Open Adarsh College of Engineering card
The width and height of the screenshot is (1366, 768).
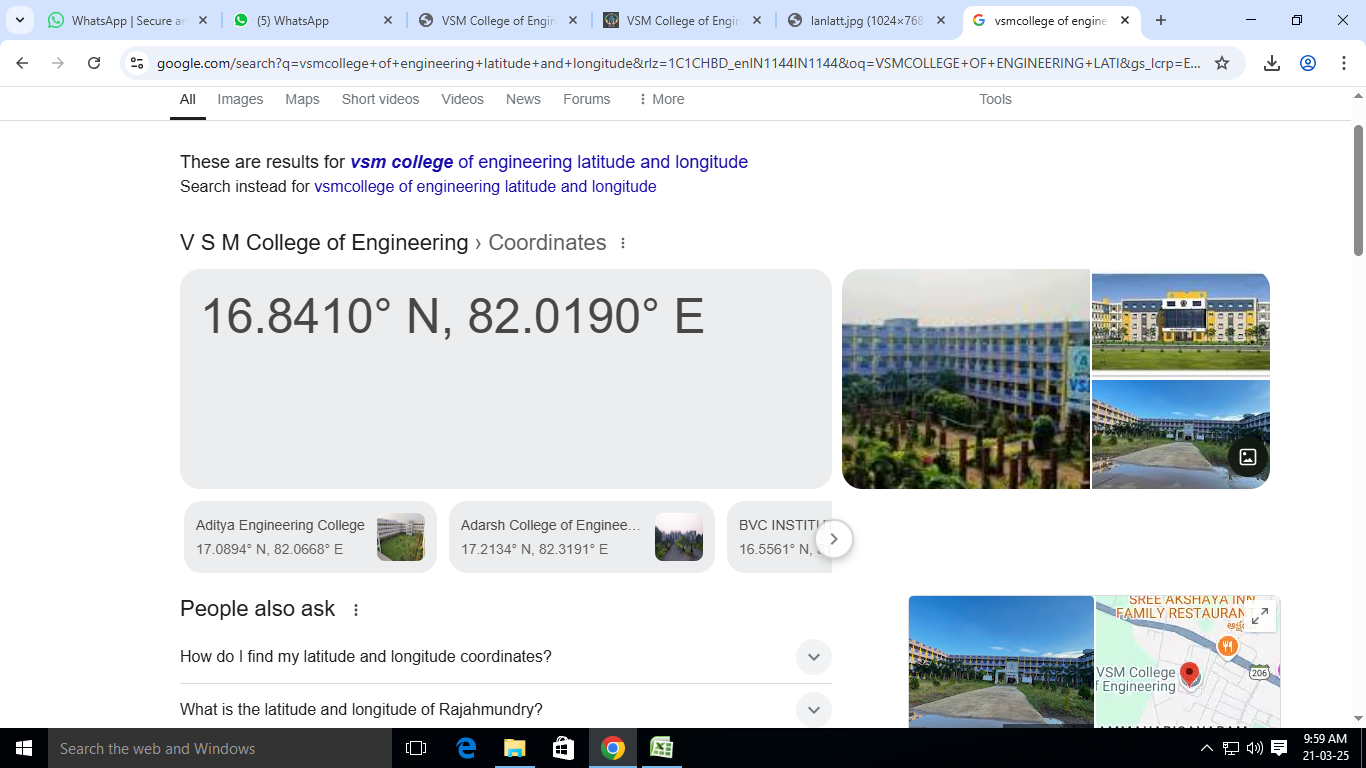[x=582, y=537]
